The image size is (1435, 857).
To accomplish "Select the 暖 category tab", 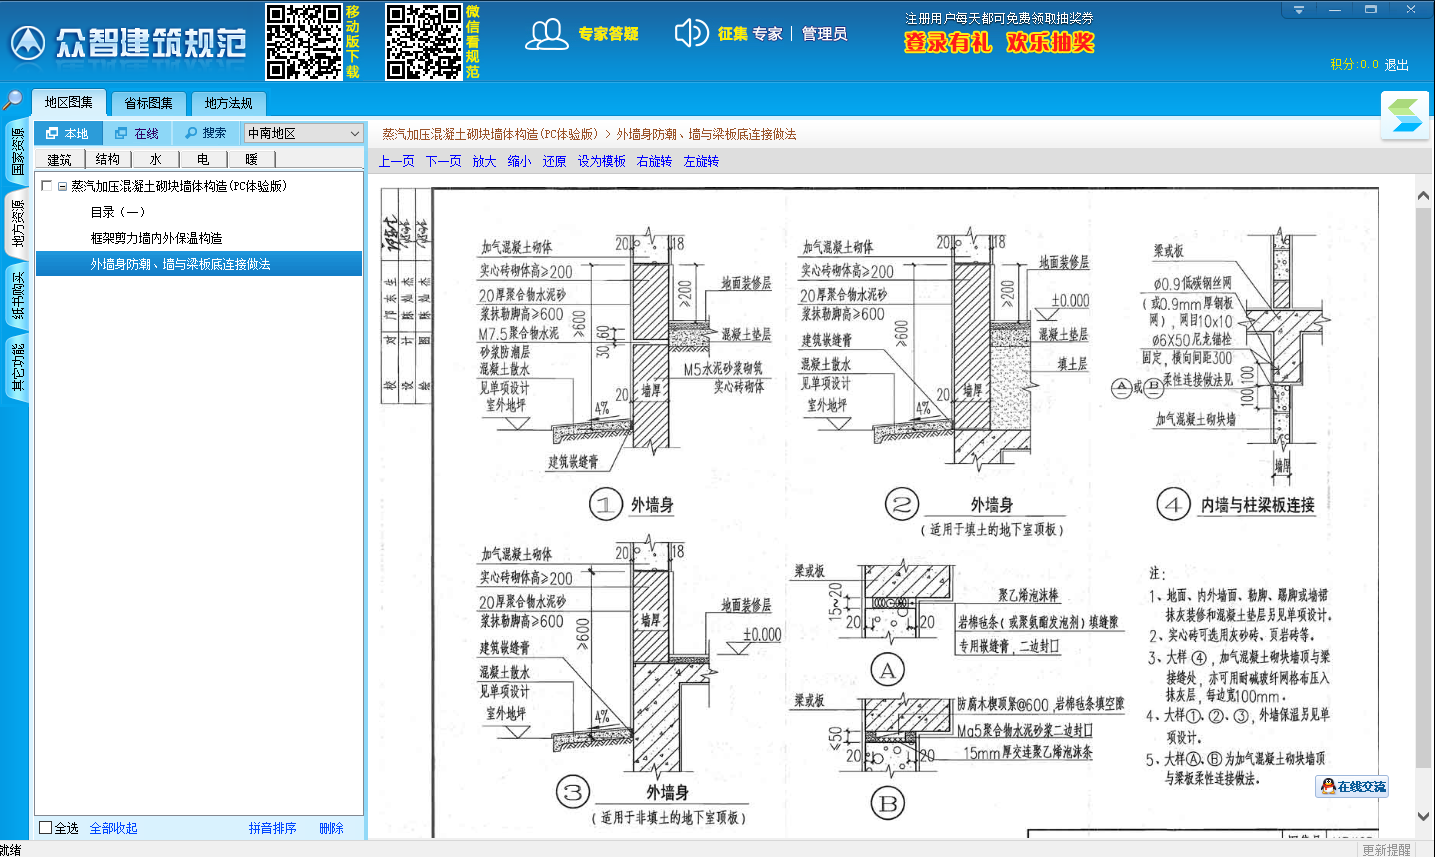I will 251,159.
